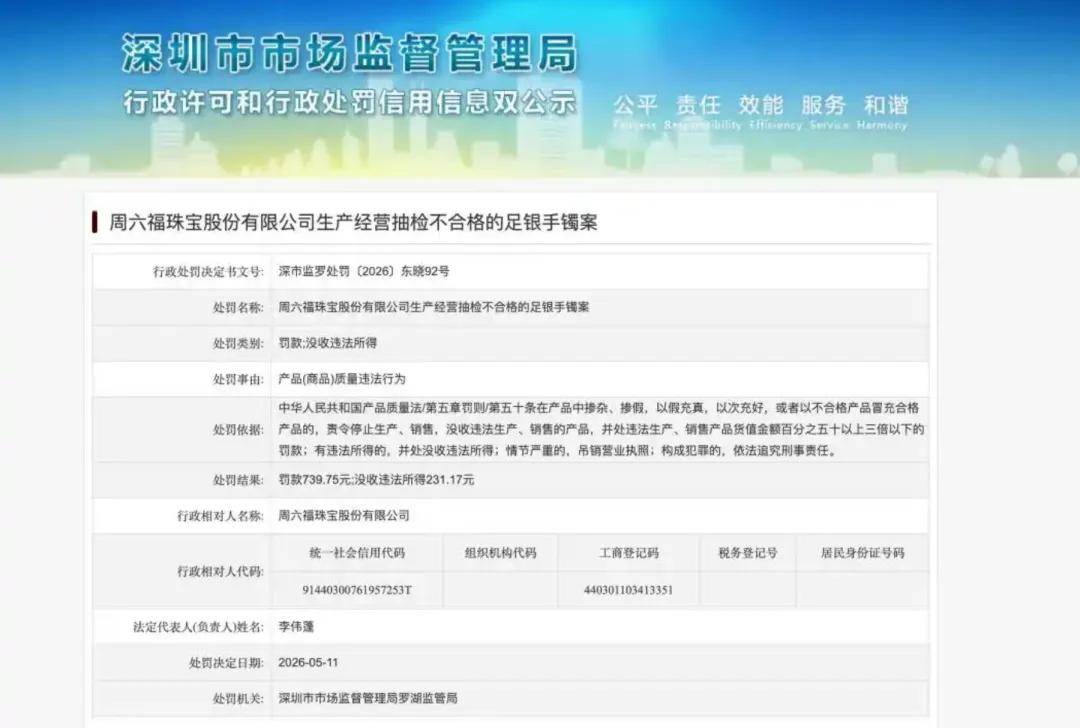Image resolution: width=1080 pixels, height=728 pixels.
Task: Click the case heading 周六福珠宝股份有限公司生产经营抽检不合格的足银手镯案
Action: click(x=353, y=222)
